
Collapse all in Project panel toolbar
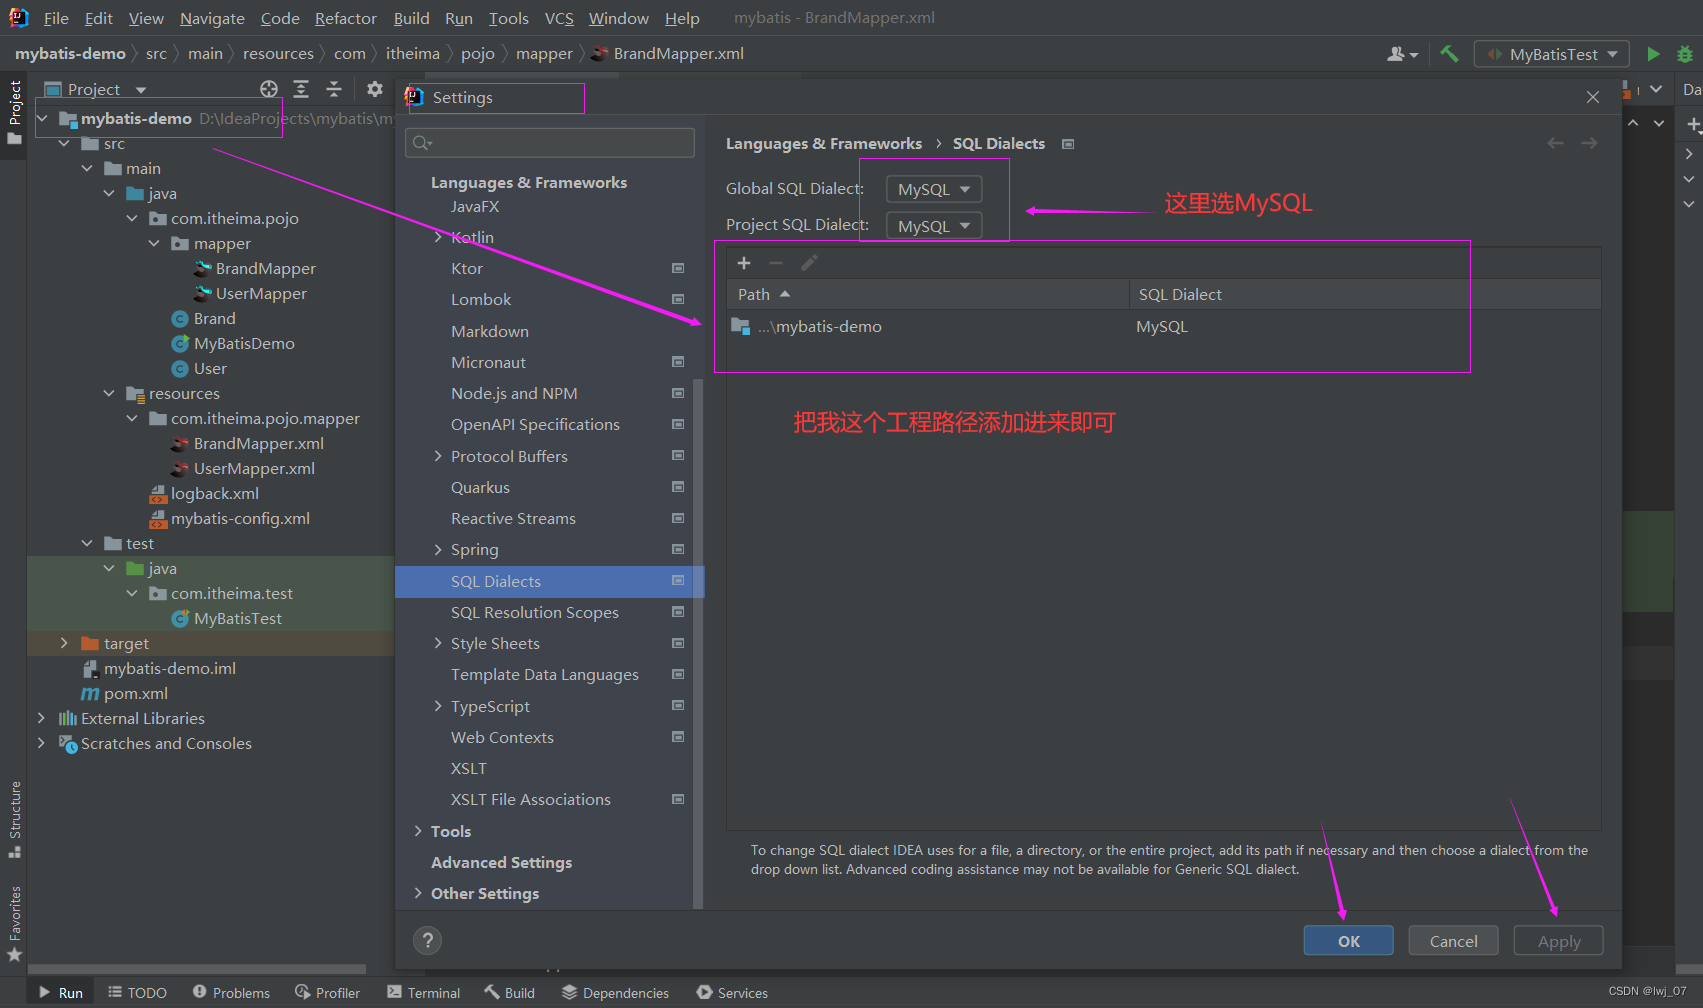click(334, 89)
